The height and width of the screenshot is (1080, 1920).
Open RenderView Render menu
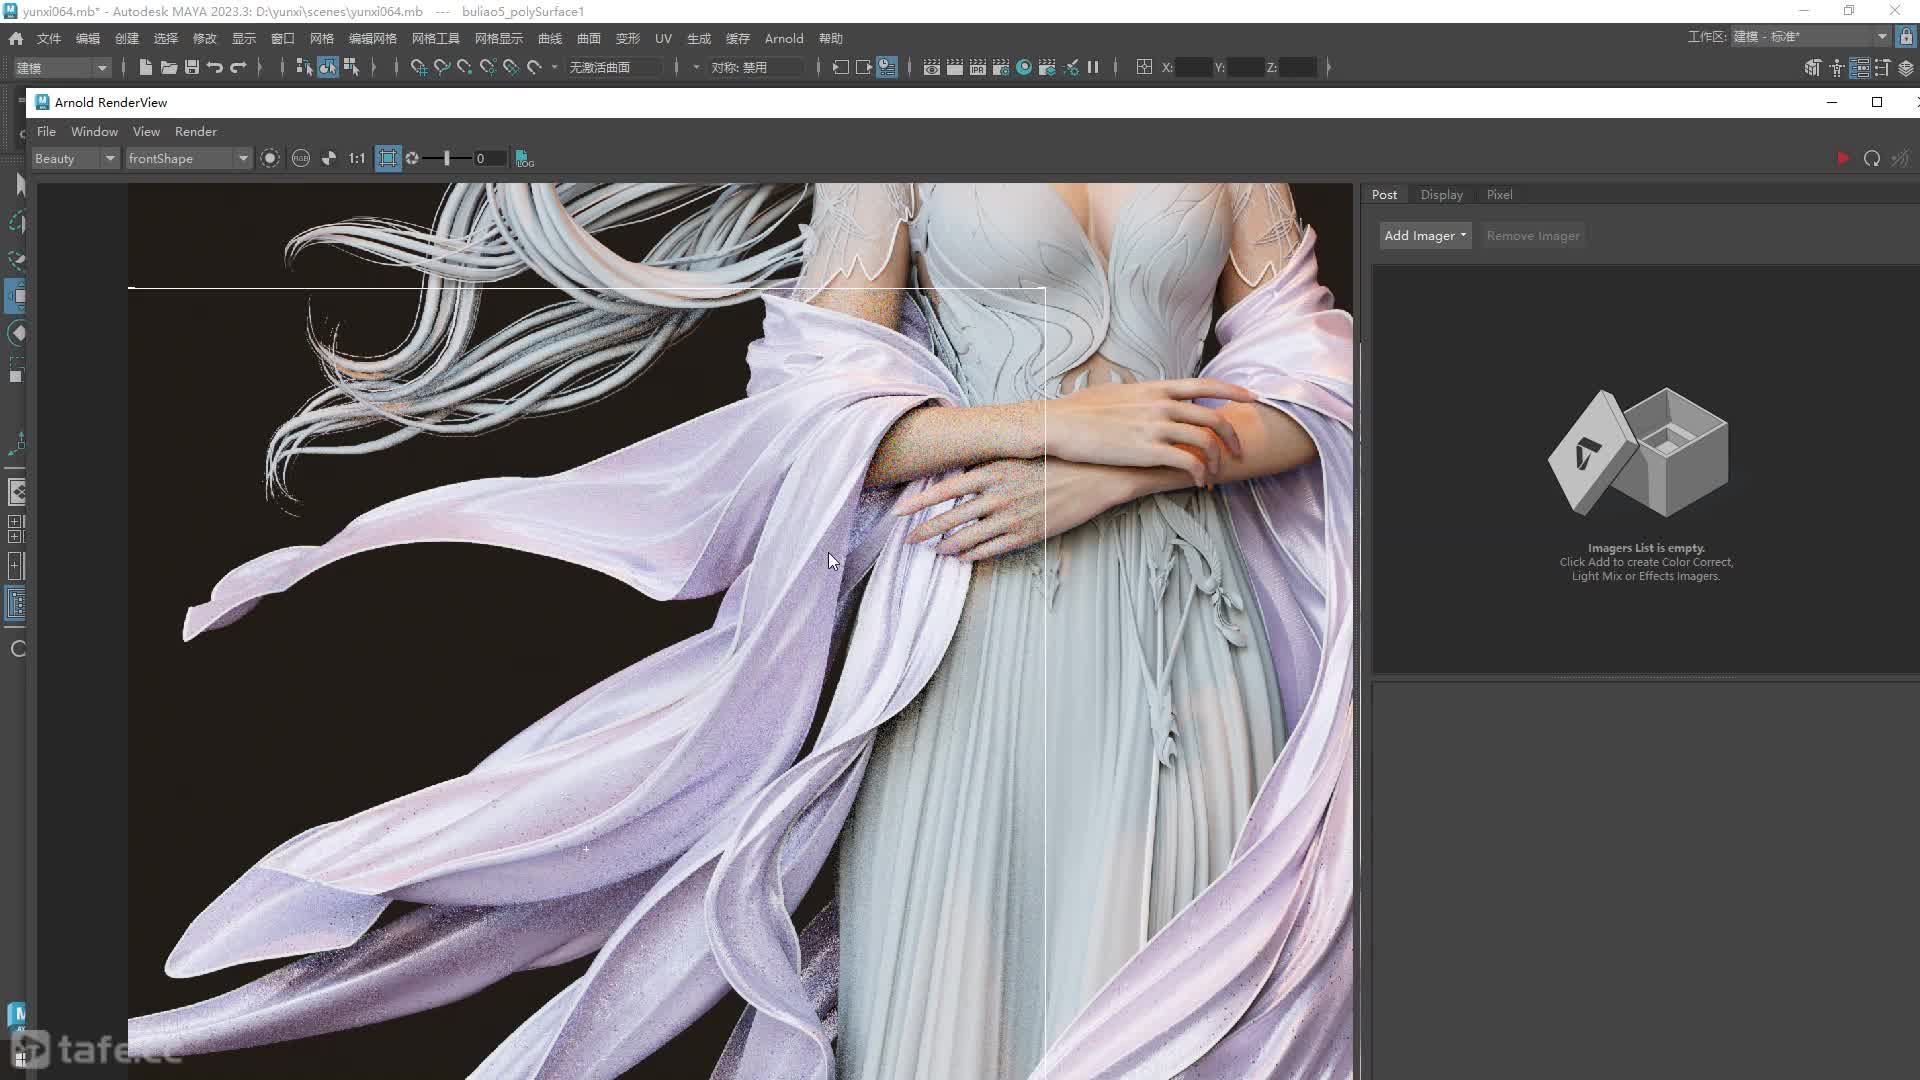tap(196, 131)
